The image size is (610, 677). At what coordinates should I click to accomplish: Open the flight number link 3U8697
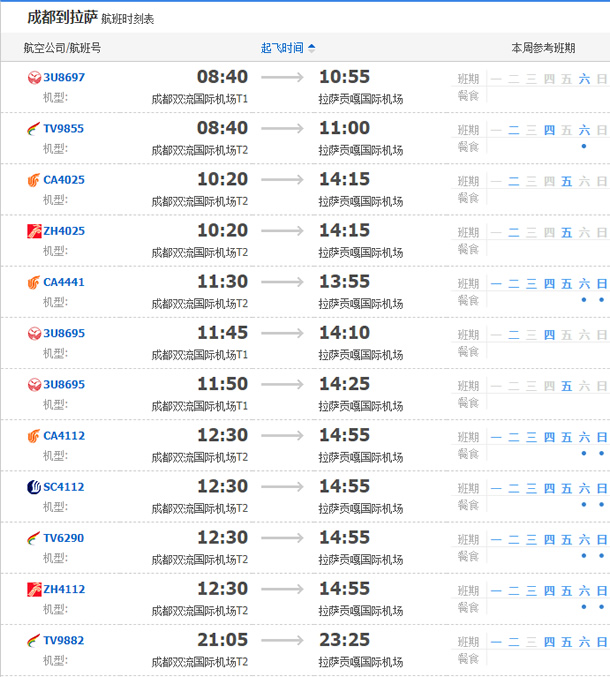click(64, 78)
